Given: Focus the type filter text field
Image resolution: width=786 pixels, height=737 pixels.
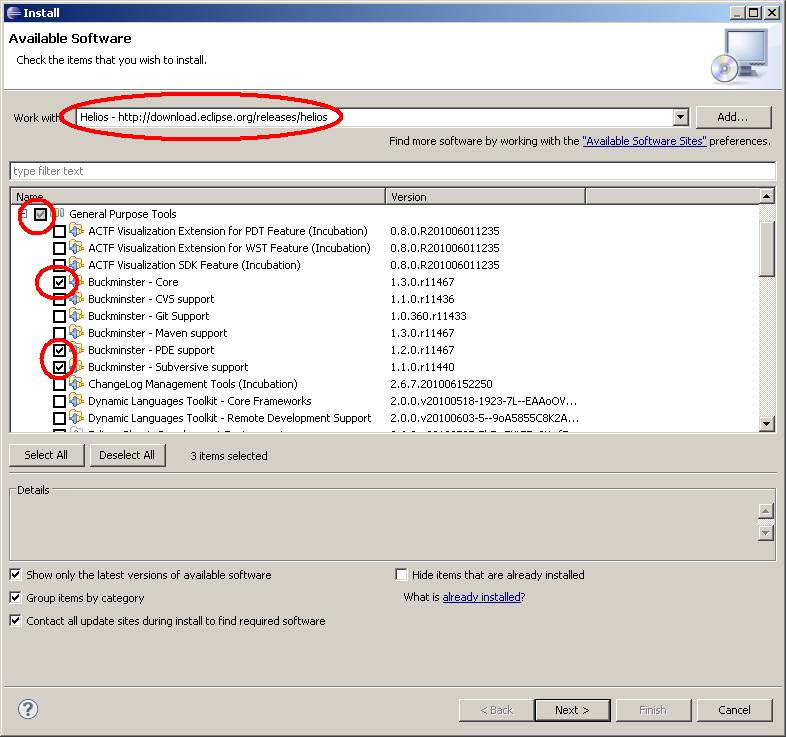Looking at the screenshot, I should pos(392,171).
